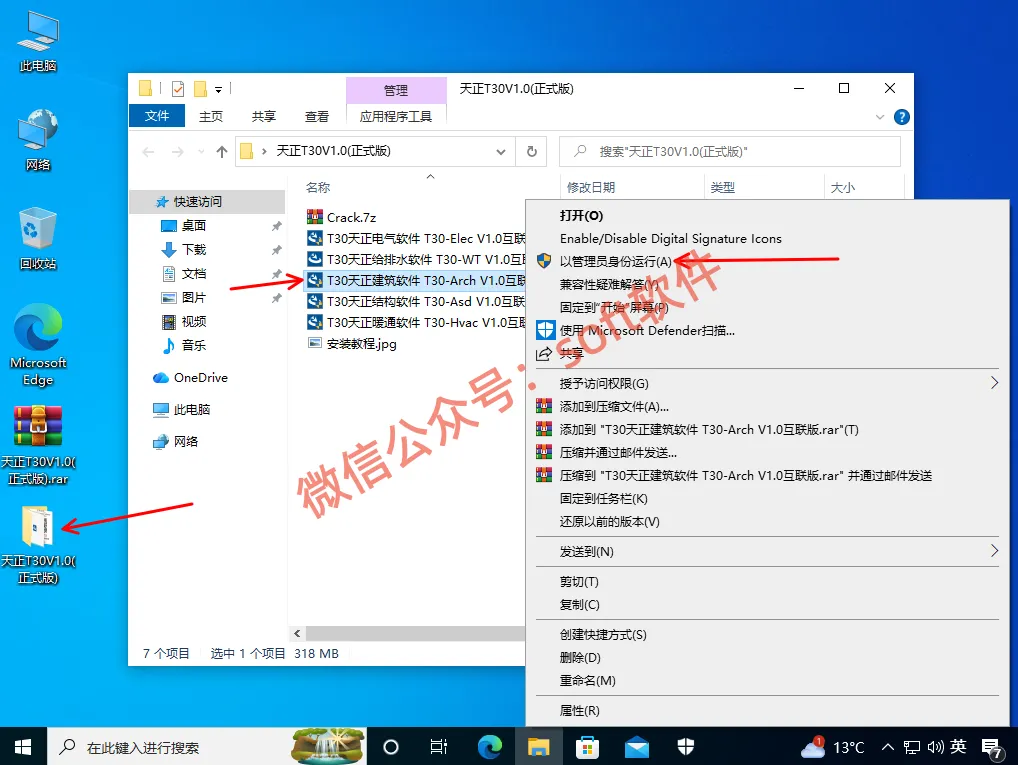1018x765 pixels.
Task: Open notification center in taskbar
Action: (992, 748)
